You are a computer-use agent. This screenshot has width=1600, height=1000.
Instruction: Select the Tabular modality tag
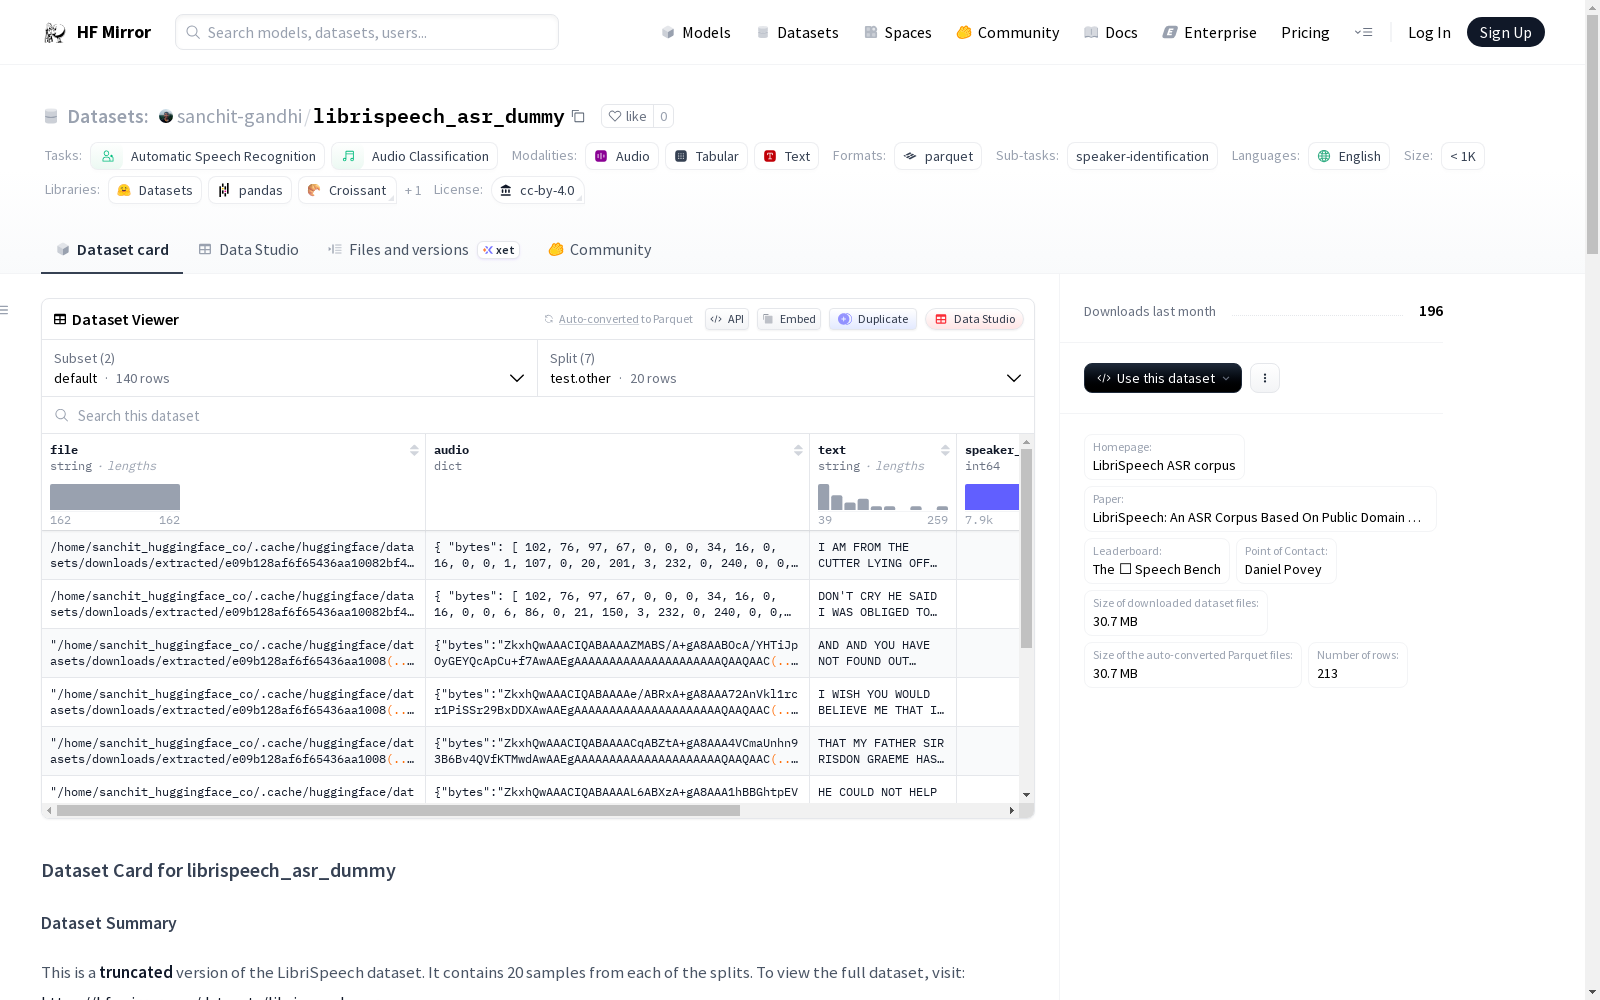click(706, 156)
